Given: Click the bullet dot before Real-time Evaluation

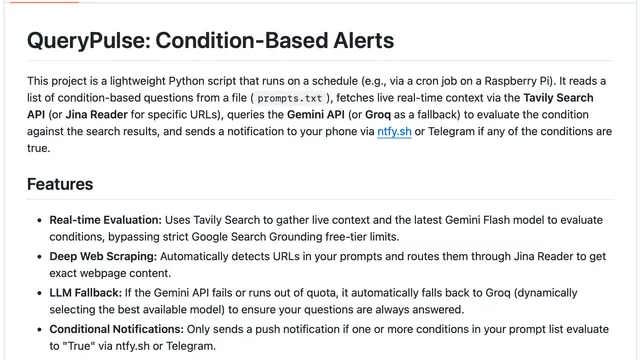Looking at the screenshot, I should point(40,220).
